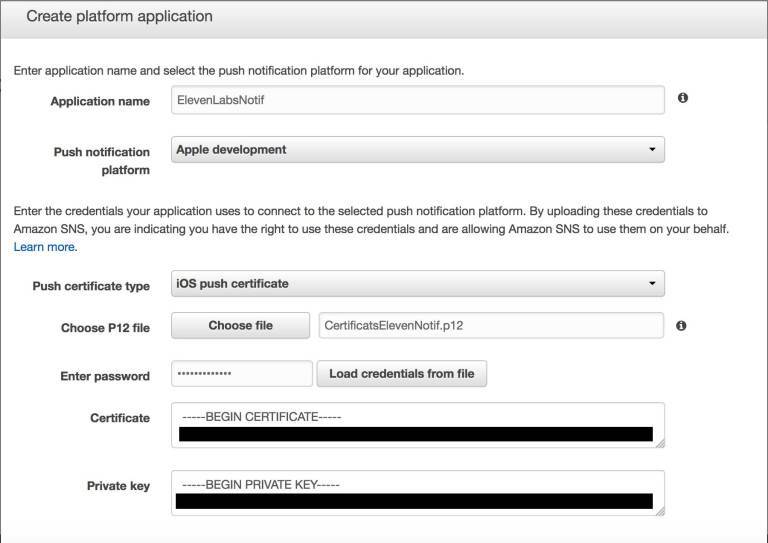Click the Enter password label
The image size is (768, 543).
tap(105, 377)
